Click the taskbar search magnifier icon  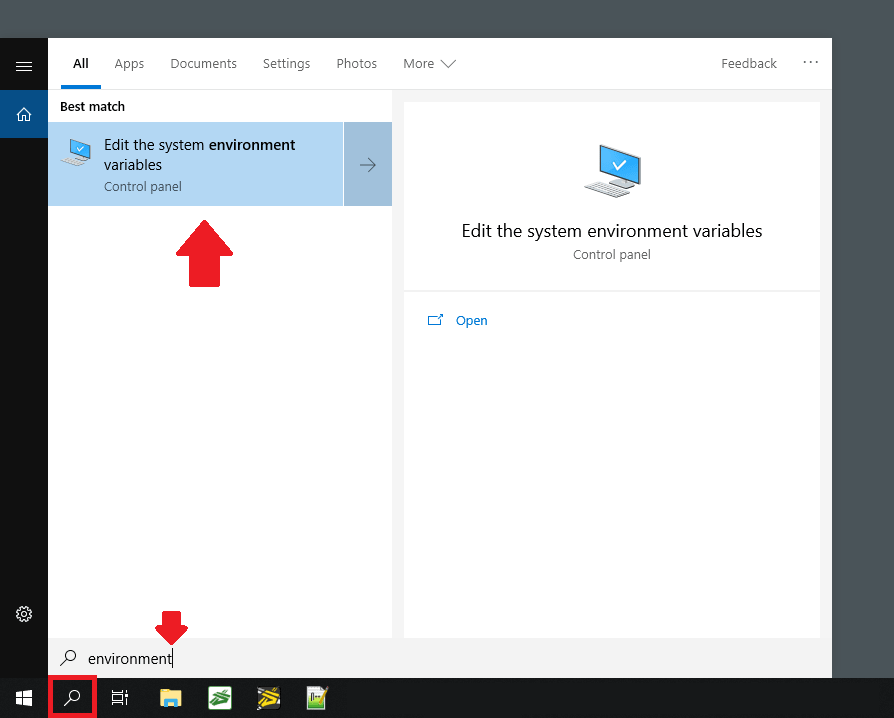point(72,697)
